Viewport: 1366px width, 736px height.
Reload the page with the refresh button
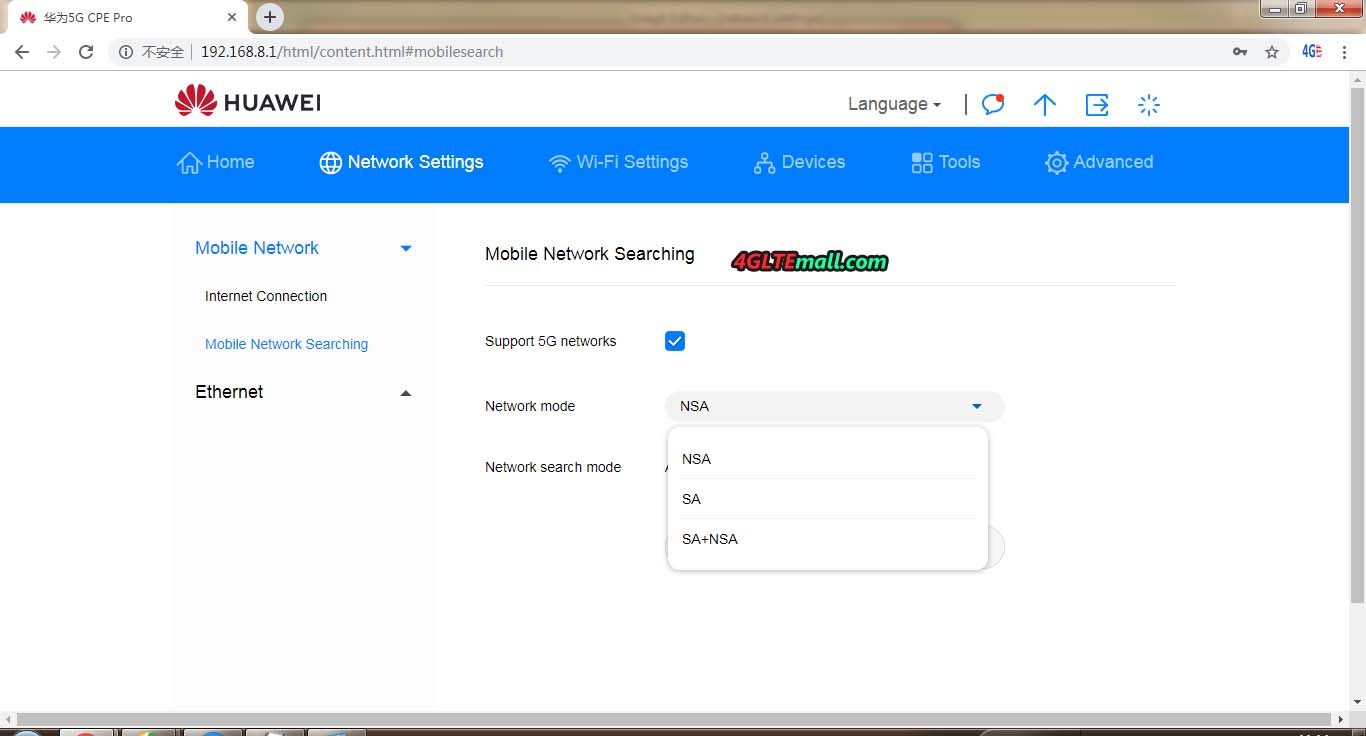(86, 52)
